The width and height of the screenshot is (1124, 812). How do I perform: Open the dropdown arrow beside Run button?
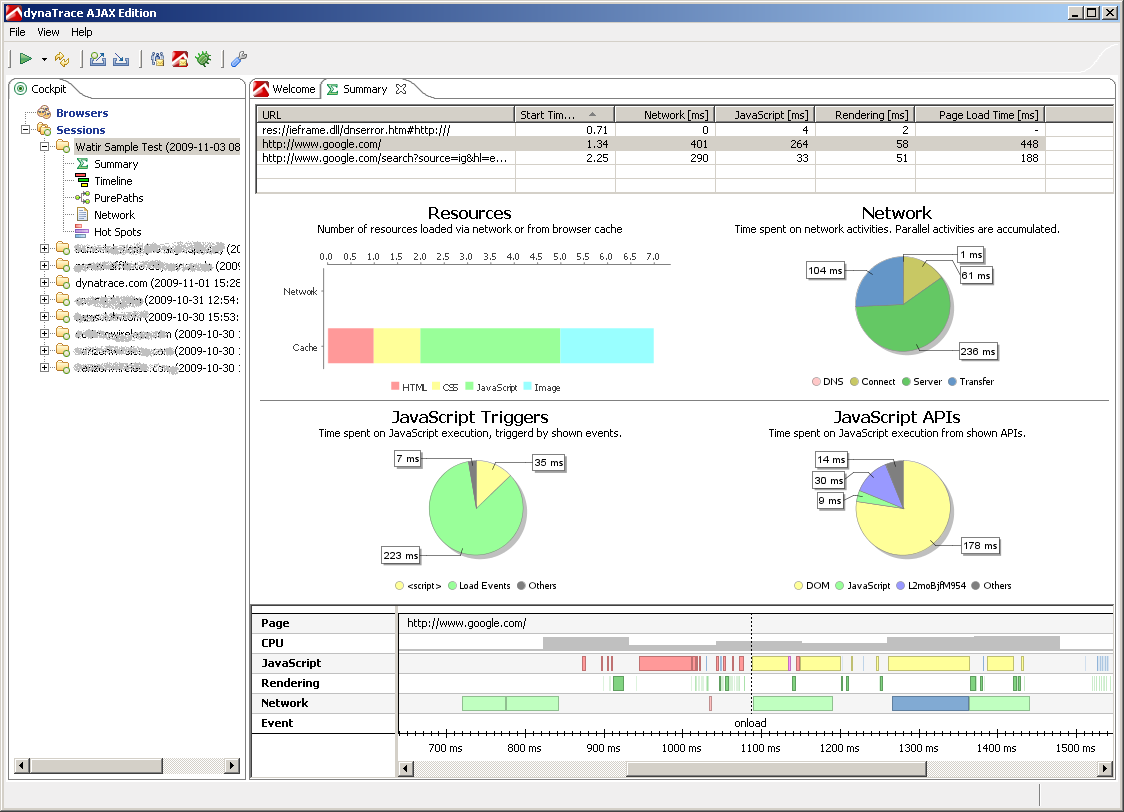click(x=44, y=59)
